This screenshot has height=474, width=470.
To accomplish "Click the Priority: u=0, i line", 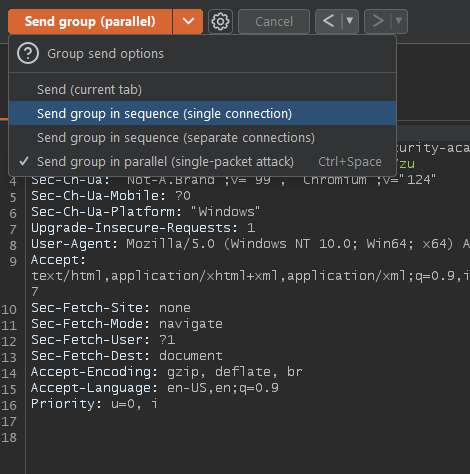I will [94, 404].
